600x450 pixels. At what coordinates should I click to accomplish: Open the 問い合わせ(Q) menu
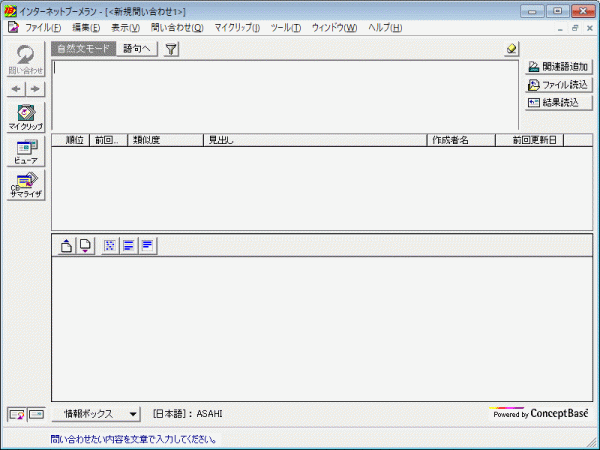pyautogui.click(x=177, y=28)
